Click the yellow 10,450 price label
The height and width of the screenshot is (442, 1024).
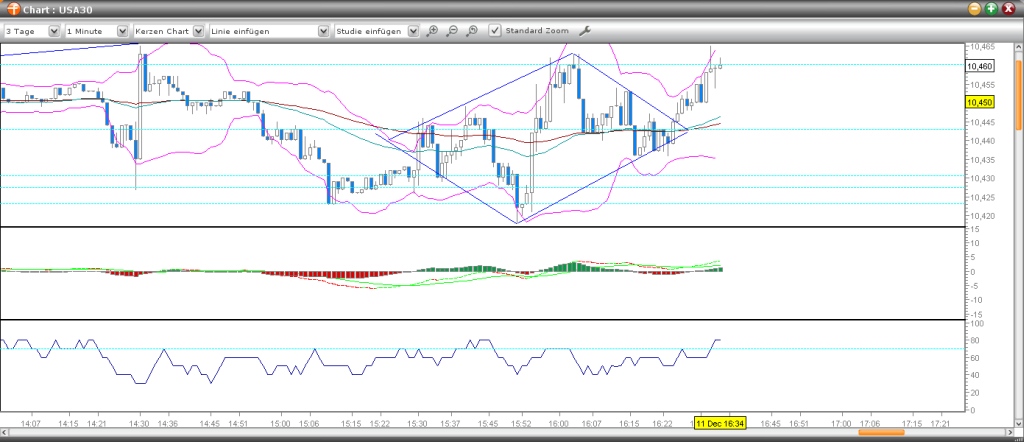pos(980,103)
